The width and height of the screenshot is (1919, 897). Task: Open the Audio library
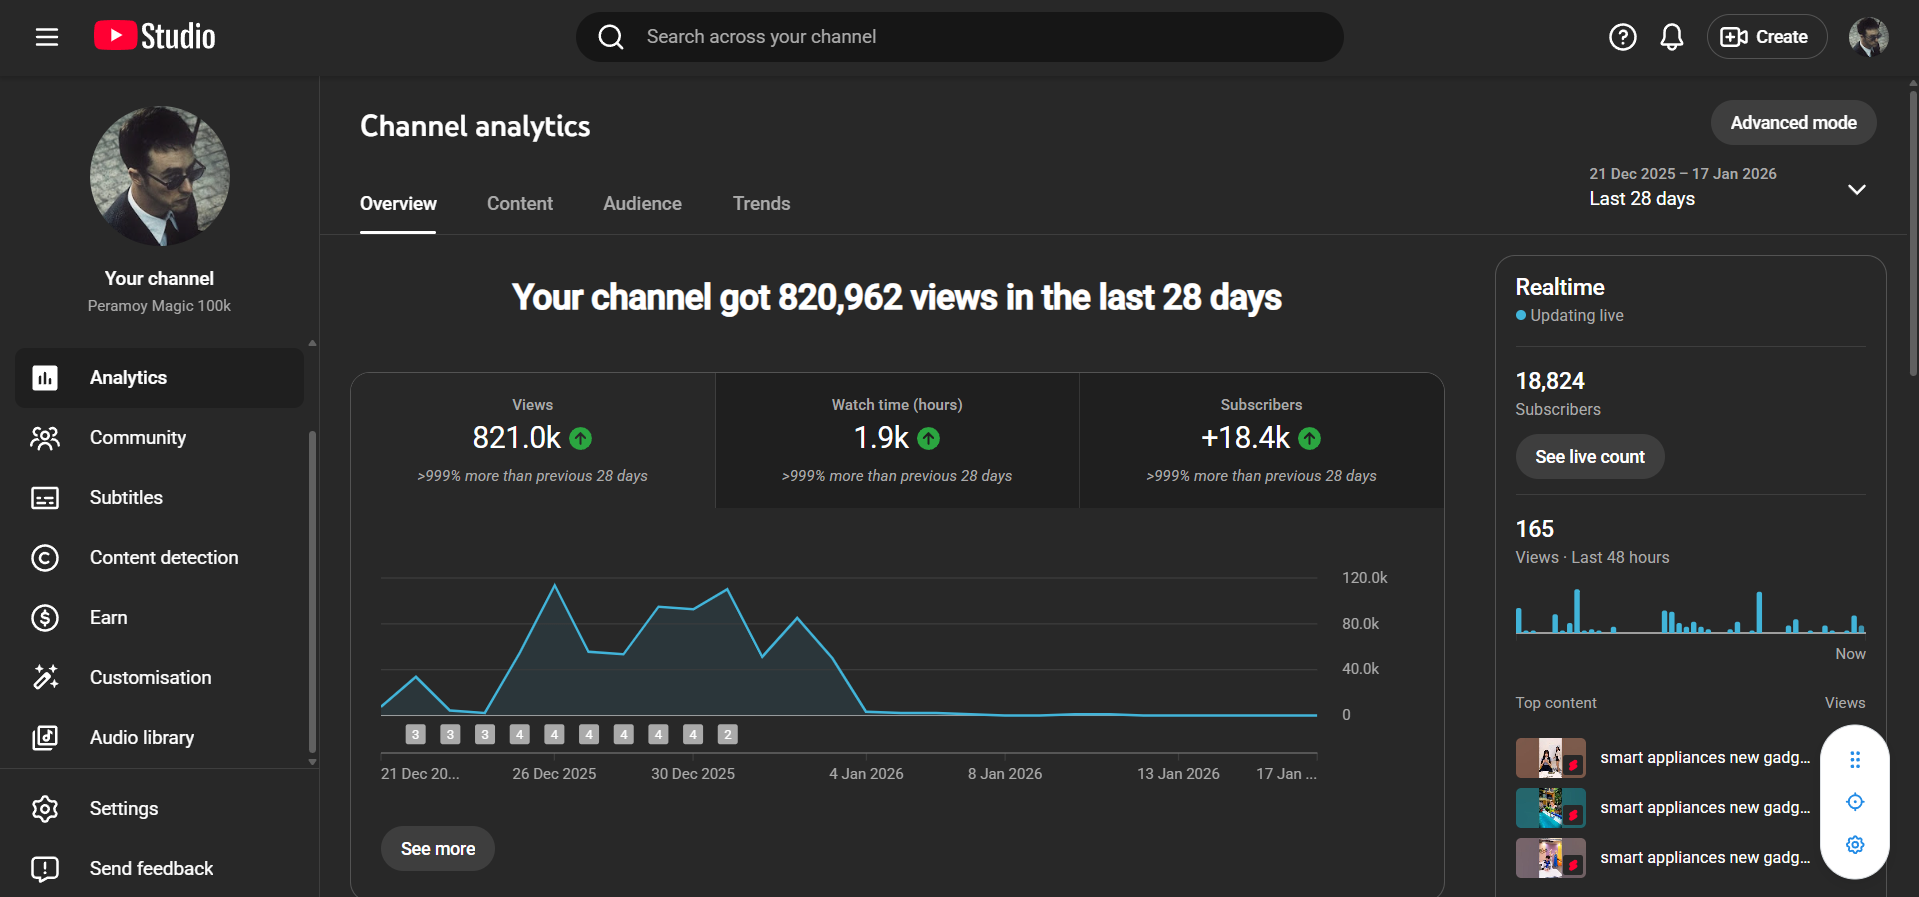pyautogui.click(x=141, y=738)
